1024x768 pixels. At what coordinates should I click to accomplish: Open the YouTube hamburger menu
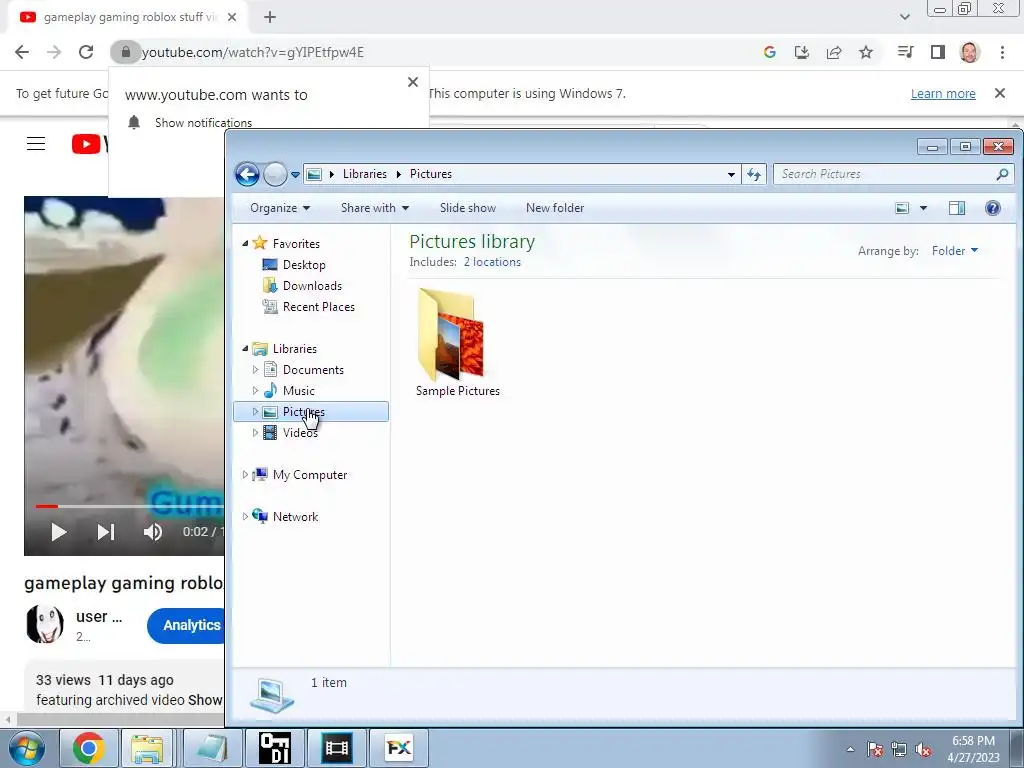click(36, 144)
